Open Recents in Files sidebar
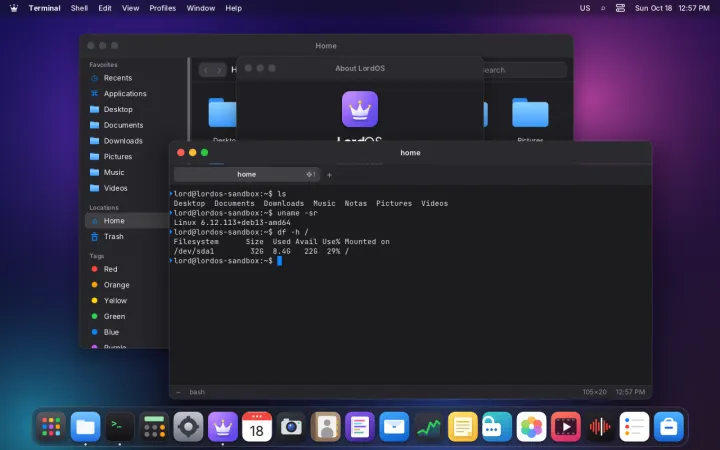 coord(127,78)
